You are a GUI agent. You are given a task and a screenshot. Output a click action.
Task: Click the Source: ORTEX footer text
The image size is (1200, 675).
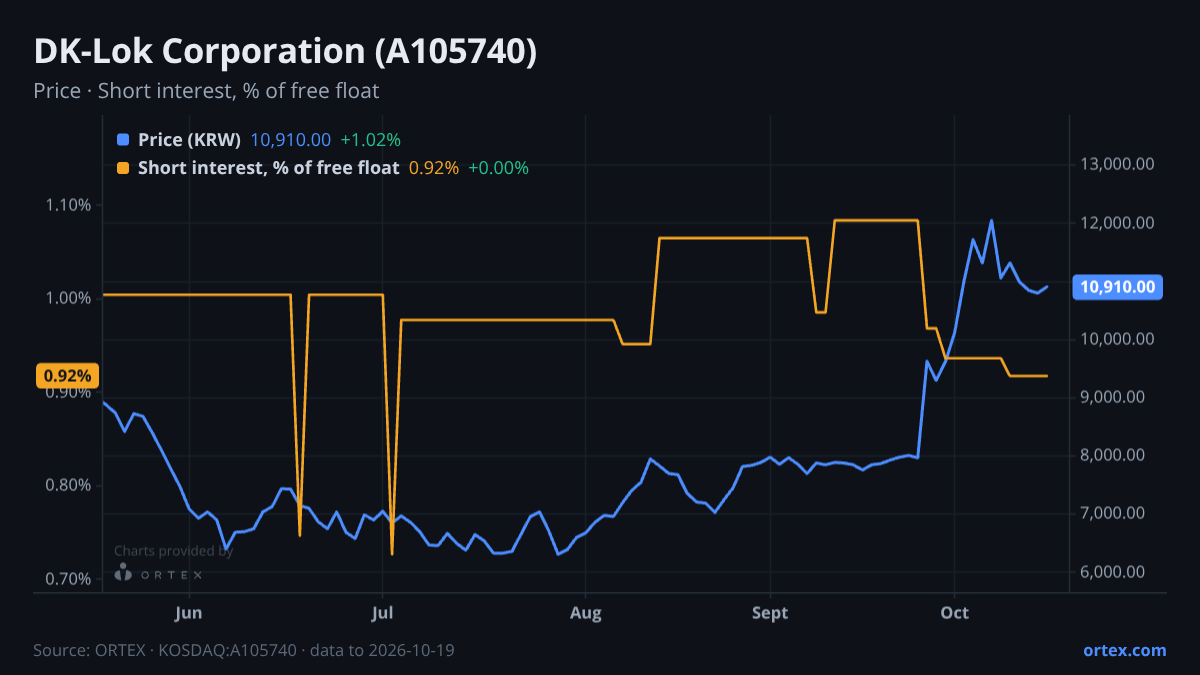(244, 650)
